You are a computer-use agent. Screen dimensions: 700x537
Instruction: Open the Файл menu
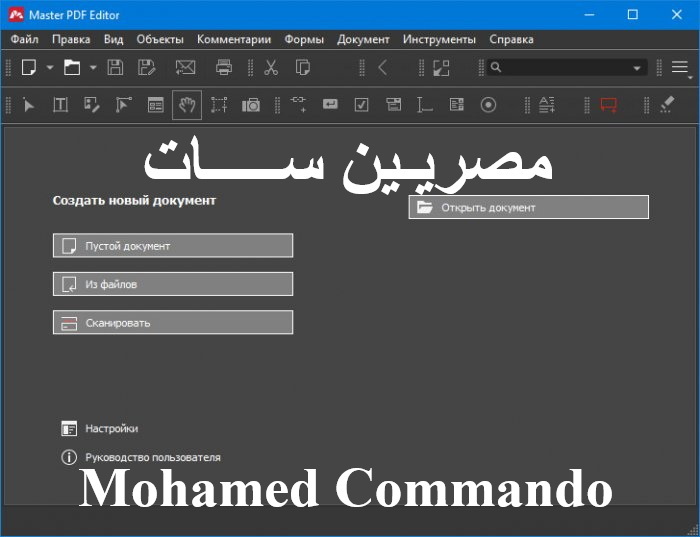pyautogui.click(x=25, y=39)
